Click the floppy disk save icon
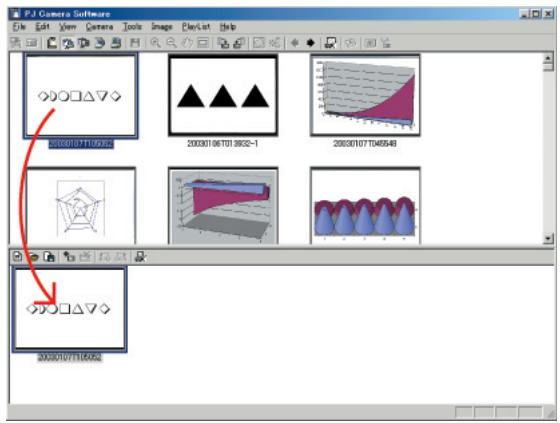560x423 pixels. (x=135, y=43)
